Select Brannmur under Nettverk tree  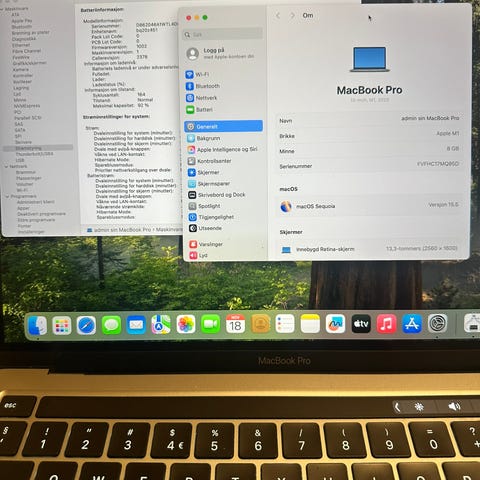25,172
